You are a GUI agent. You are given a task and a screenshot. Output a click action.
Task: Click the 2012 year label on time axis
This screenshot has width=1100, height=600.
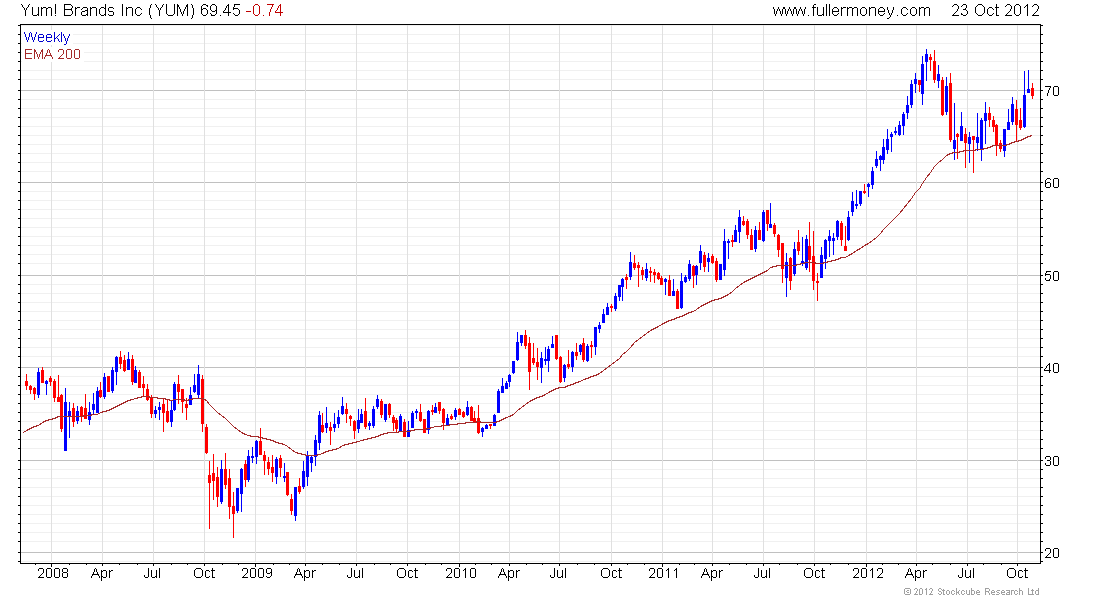(x=868, y=573)
